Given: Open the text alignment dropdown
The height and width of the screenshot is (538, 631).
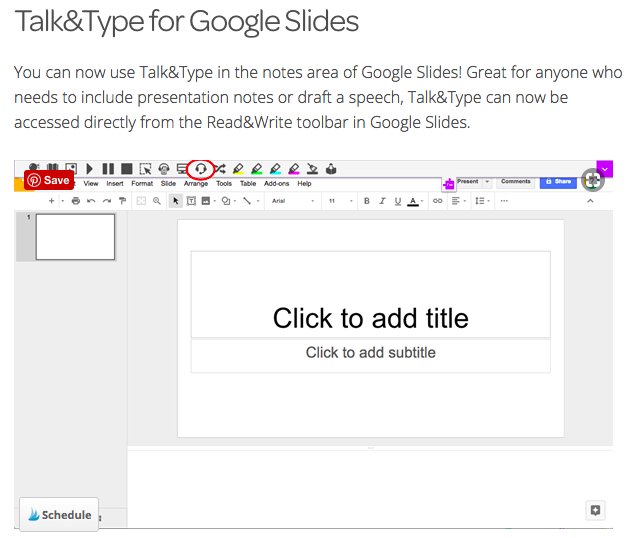Looking at the screenshot, I should tap(458, 201).
